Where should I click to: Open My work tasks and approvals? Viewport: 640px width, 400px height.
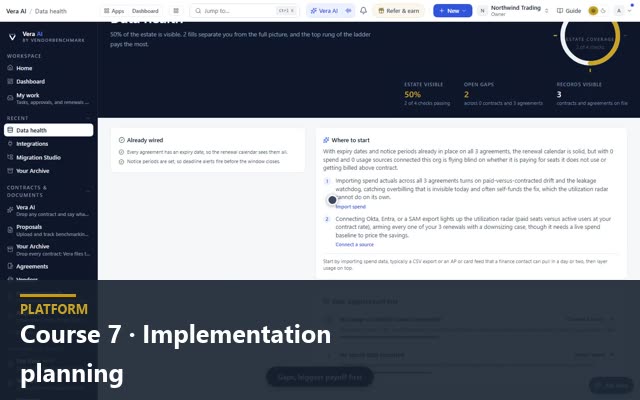pyautogui.click(x=49, y=98)
